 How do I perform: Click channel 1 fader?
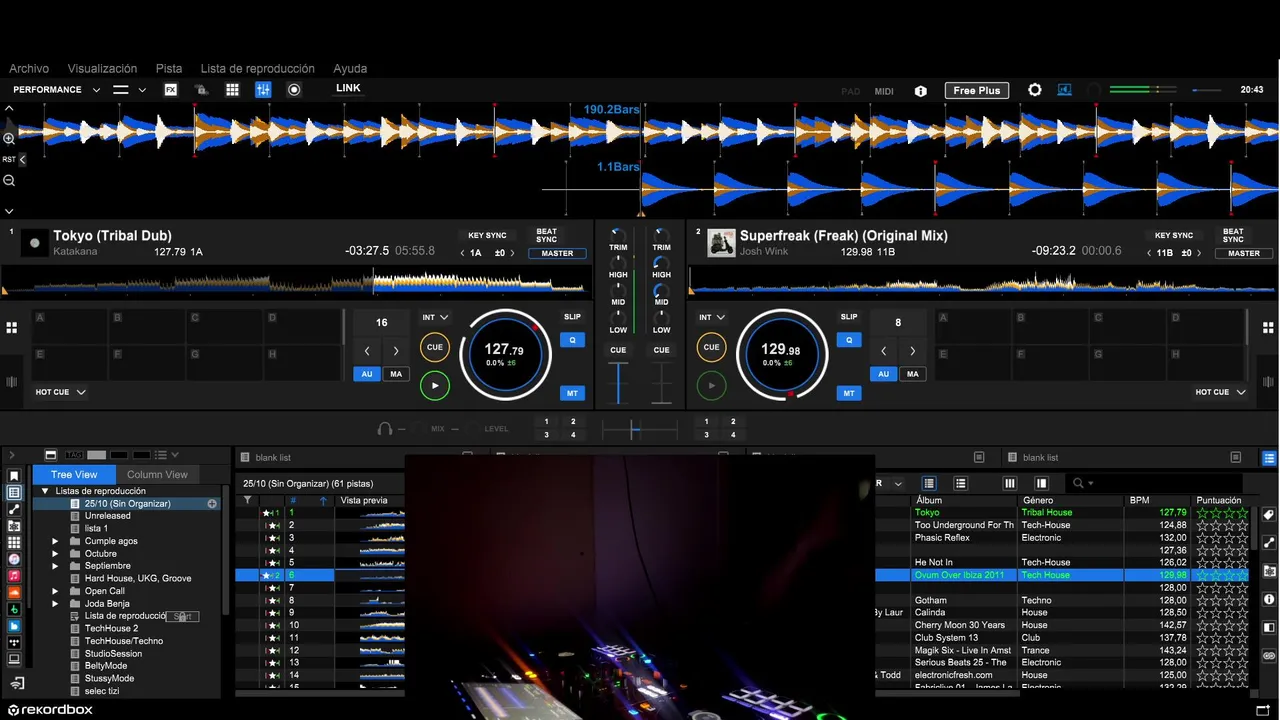(618, 382)
